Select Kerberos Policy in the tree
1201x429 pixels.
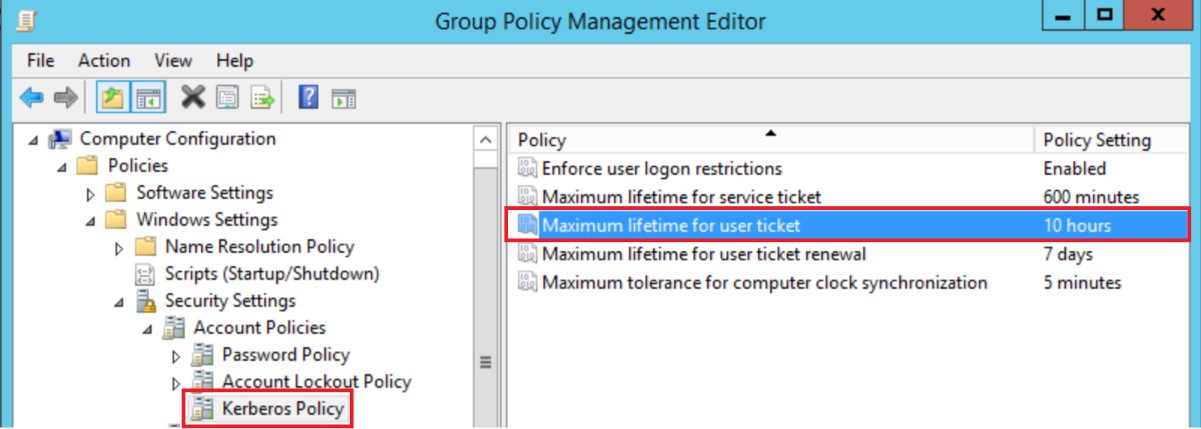pos(283,408)
